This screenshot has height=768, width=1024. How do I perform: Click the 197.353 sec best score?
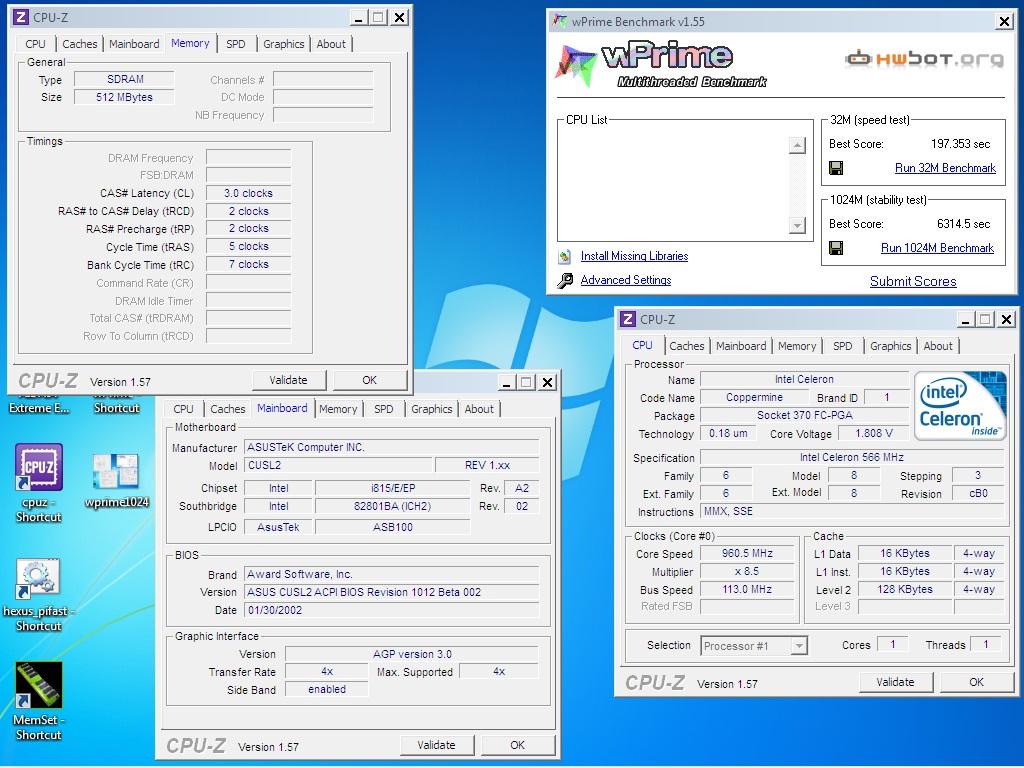(960, 144)
